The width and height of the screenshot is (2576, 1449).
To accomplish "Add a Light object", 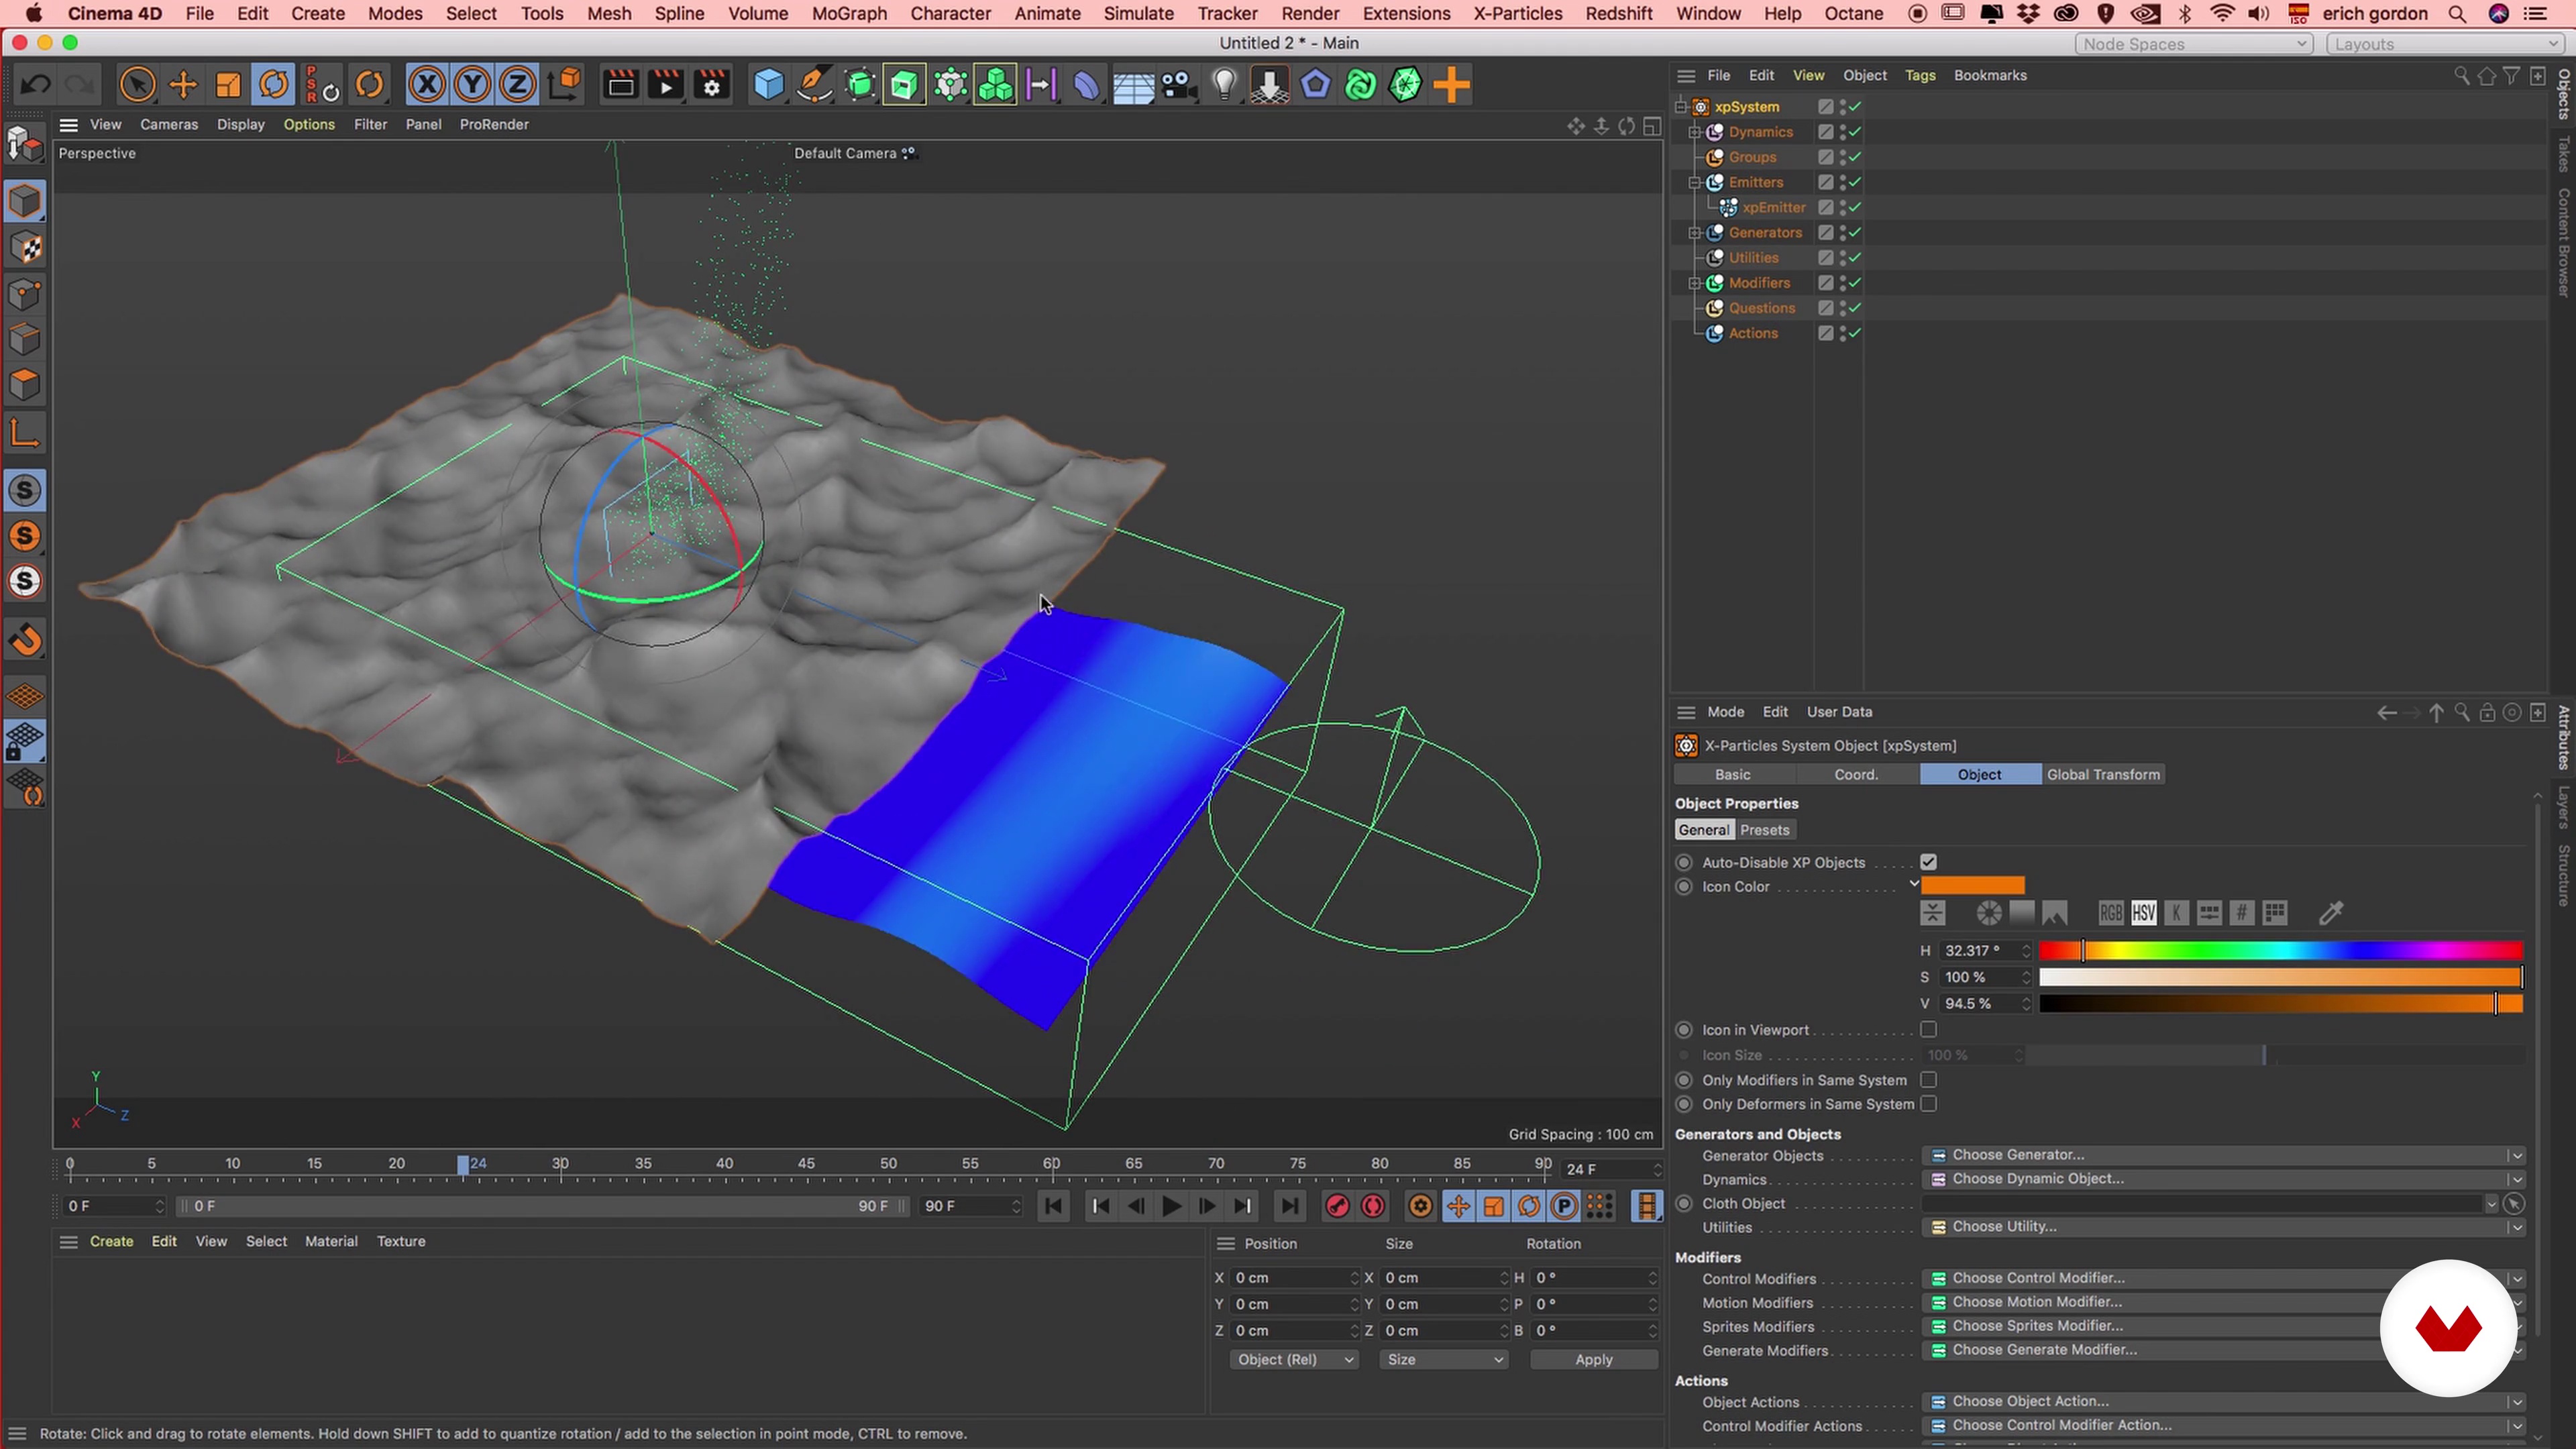I will coord(1224,85).
